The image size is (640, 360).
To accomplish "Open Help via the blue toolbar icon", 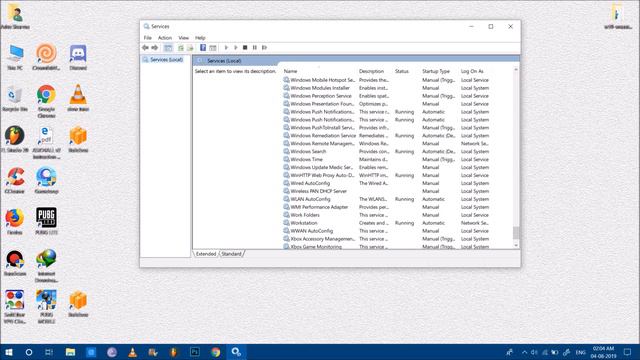I will (203, 48).
